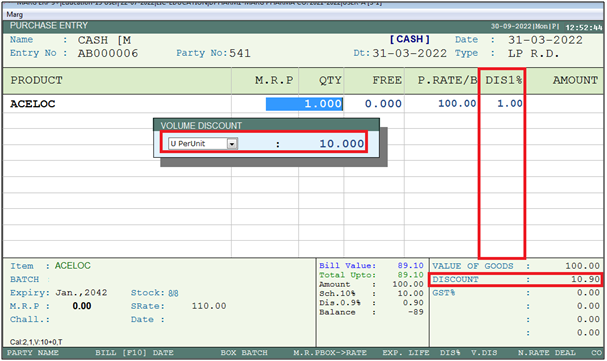Image resolution: width=607 pixels, height=361 pixels.
Task: Click the SRate 110.00 value
Action: pyautogui.click(x=209, y=306)
